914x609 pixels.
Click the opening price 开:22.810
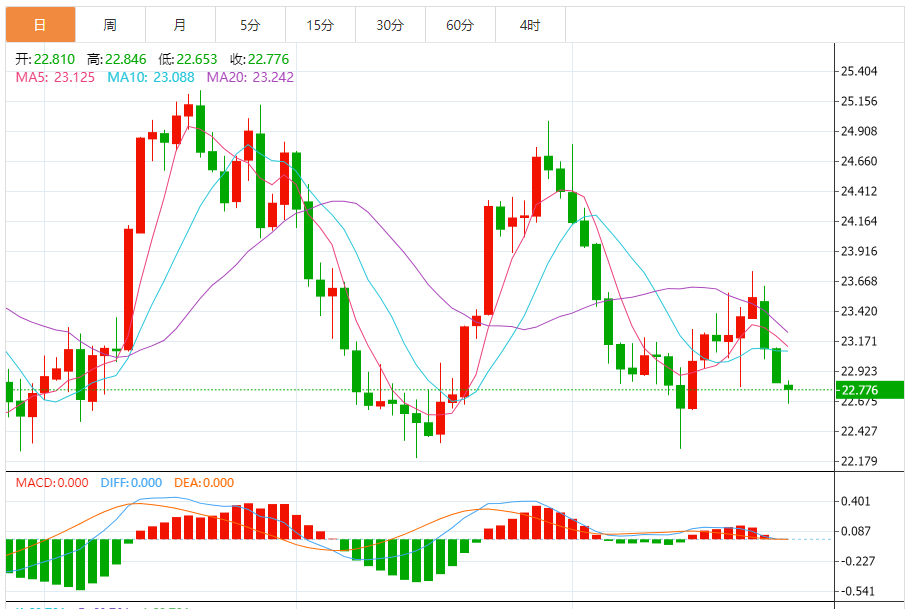click(45, 59)
